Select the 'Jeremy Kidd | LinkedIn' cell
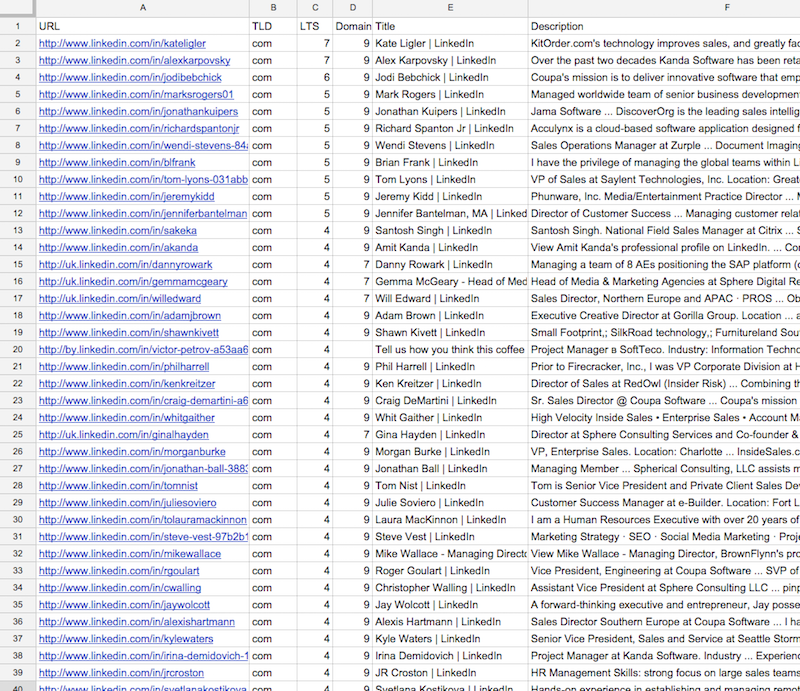This screenshot has width=800, height=691. coord(451,196)
